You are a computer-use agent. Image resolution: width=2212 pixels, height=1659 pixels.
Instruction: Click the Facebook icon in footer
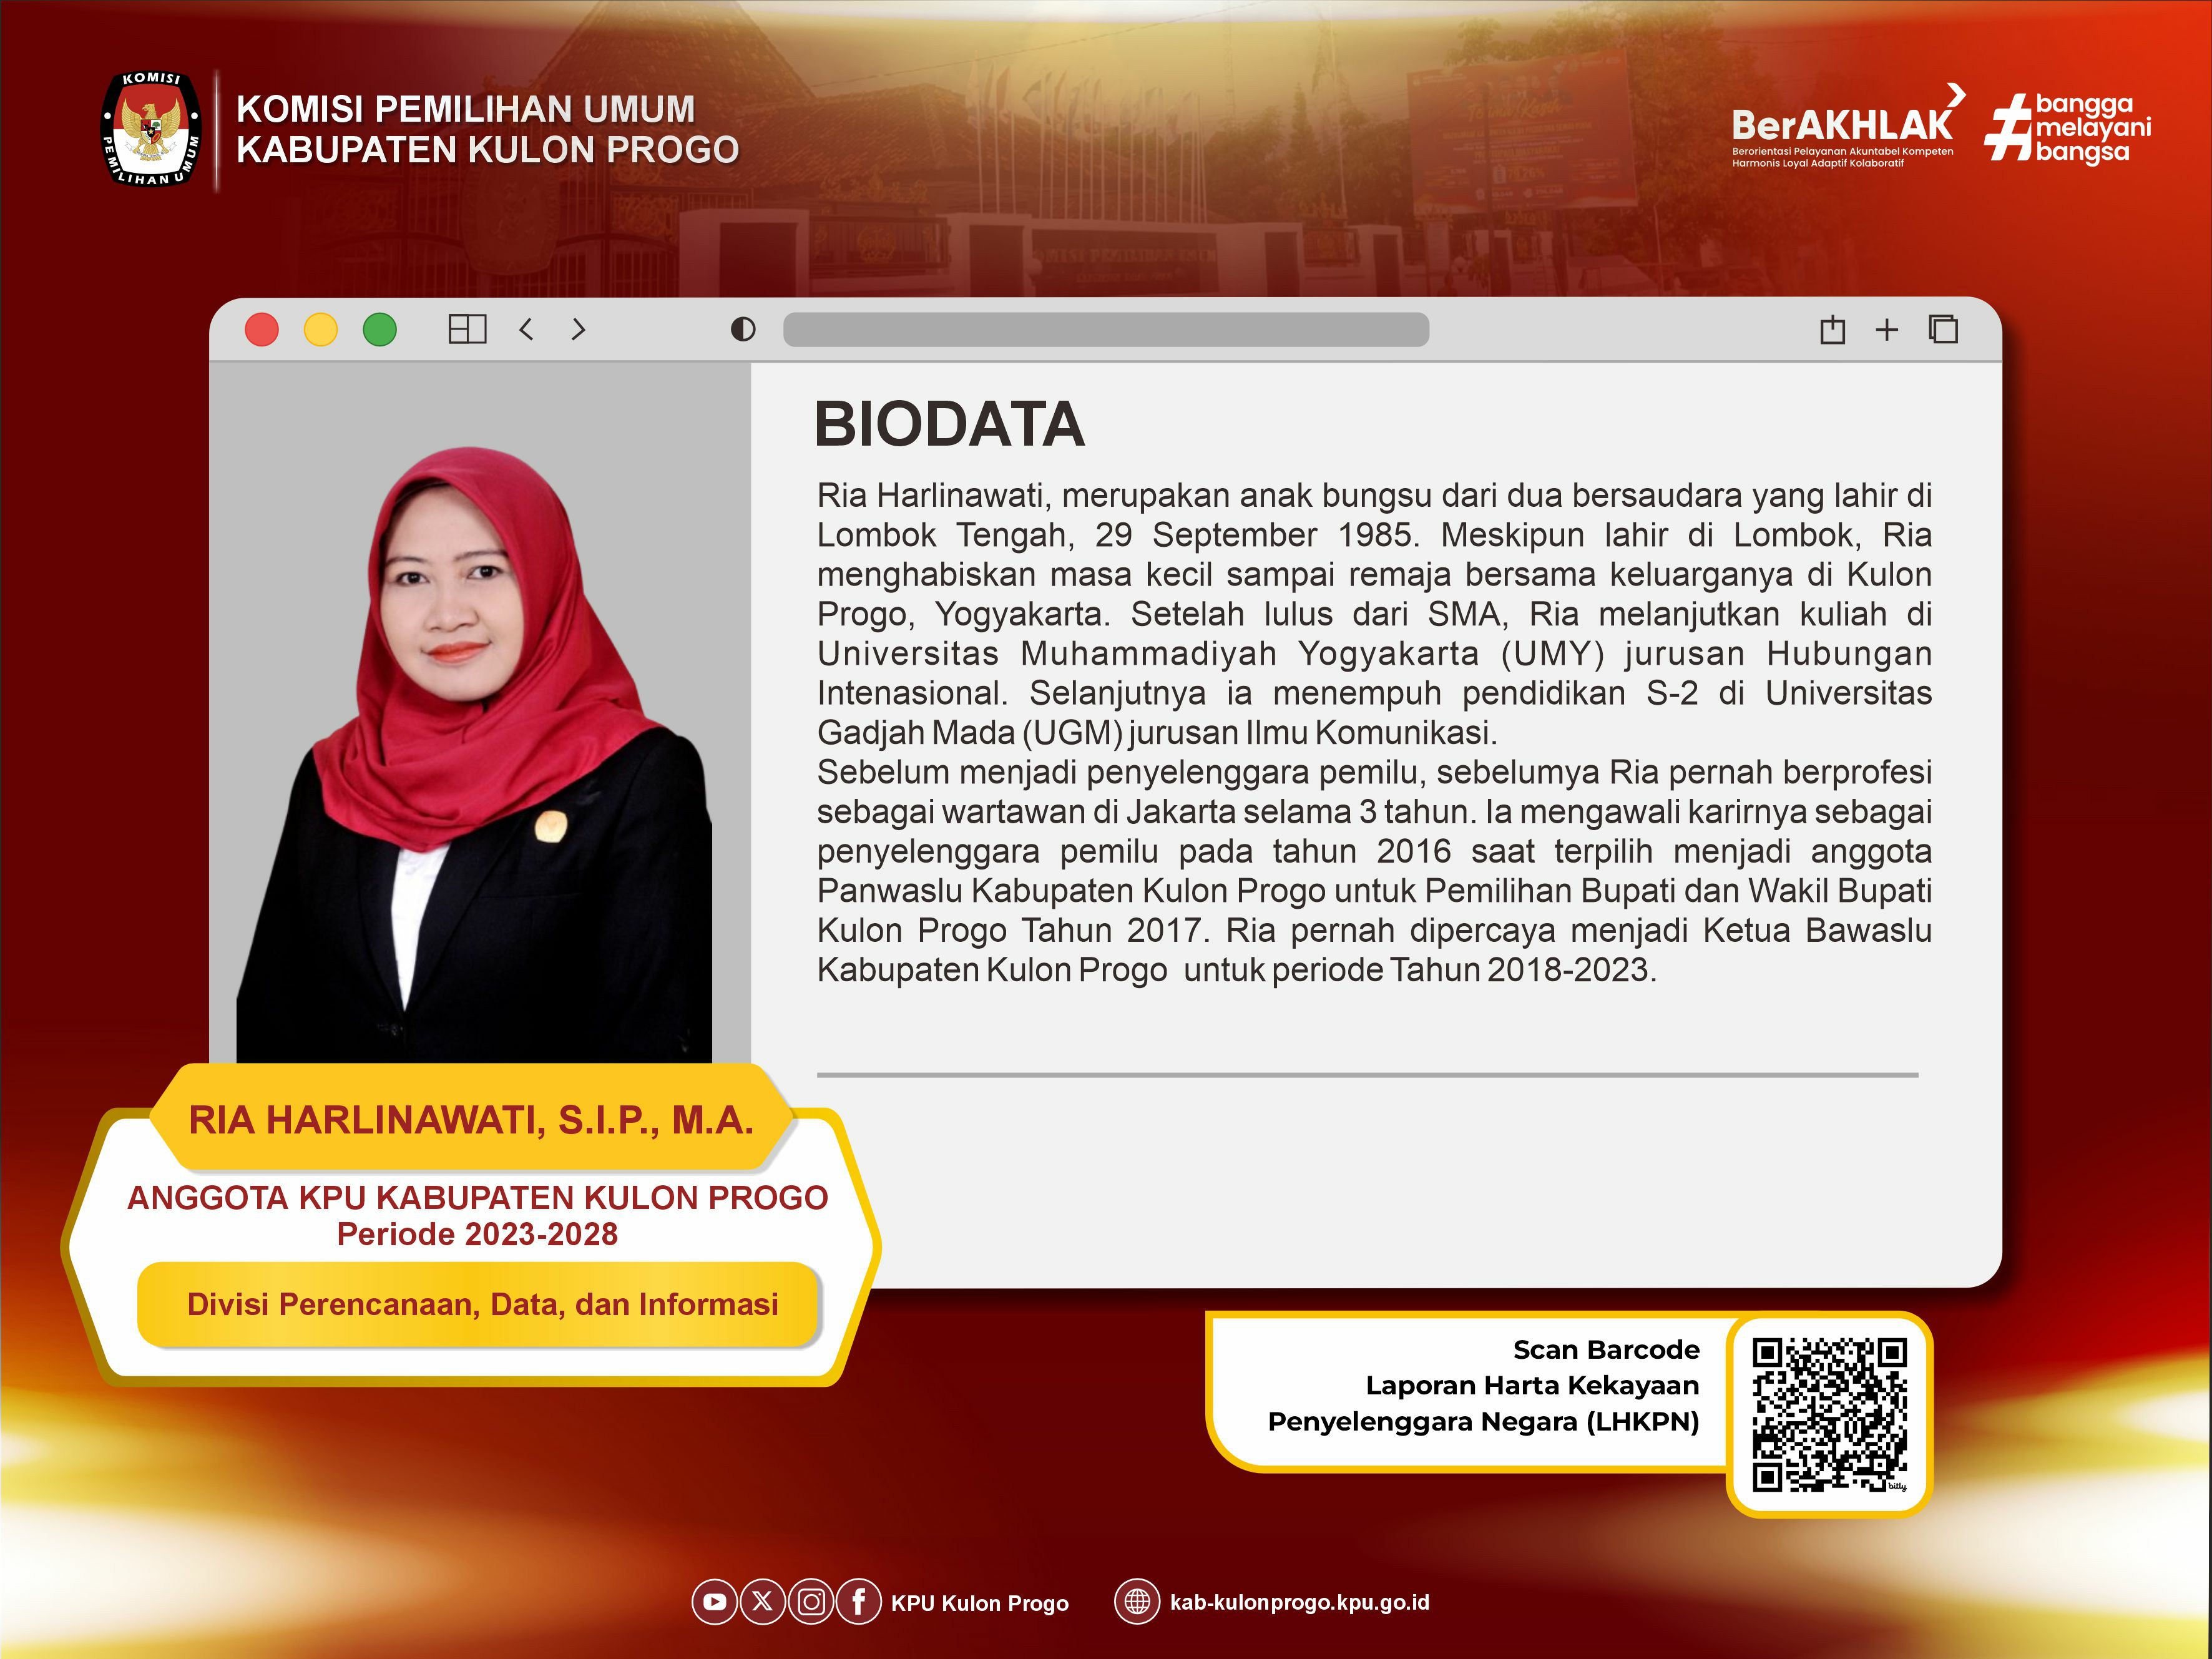coord(859,1602)
